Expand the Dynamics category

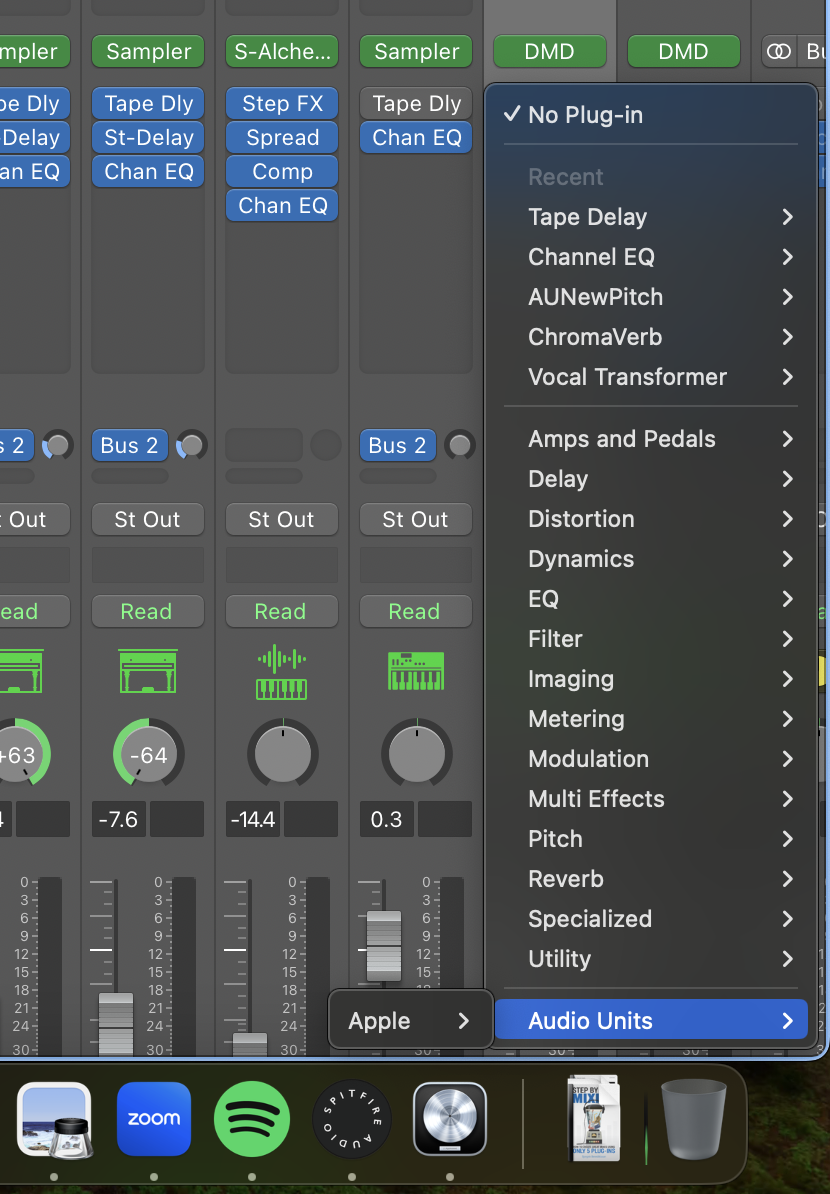[650, 559]
